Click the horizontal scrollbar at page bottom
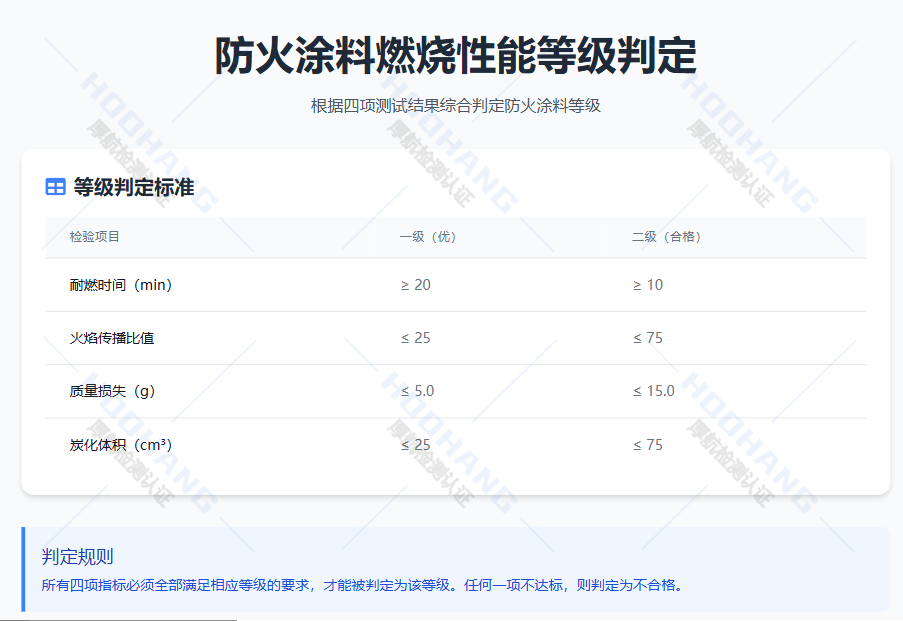This screenshot has height=621, width=903. click(x=118, y=619)
